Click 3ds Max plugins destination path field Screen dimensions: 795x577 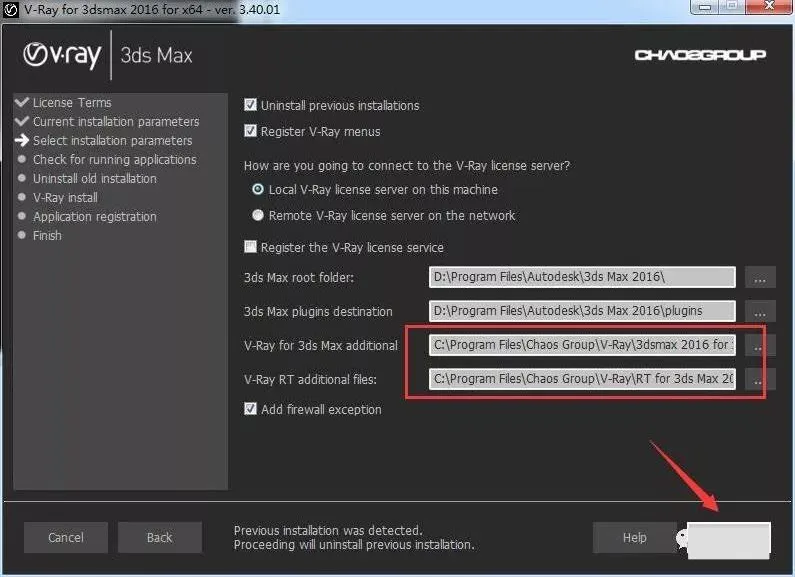pos(582,311)
